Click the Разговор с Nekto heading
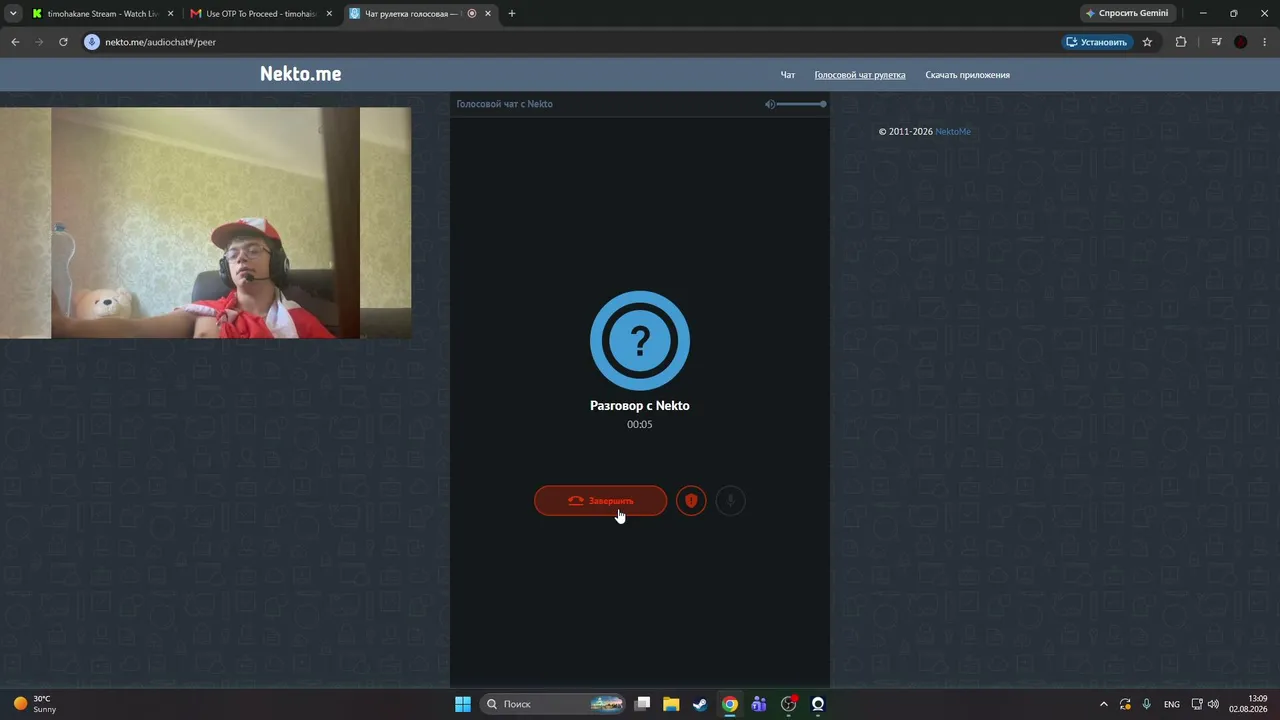The height and width of the screenshot is (720, 1280). 640,405
